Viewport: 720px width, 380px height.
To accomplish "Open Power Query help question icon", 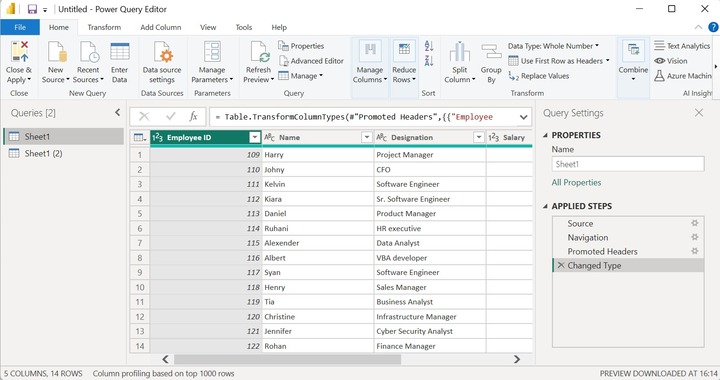I will (x=713, y=27).
